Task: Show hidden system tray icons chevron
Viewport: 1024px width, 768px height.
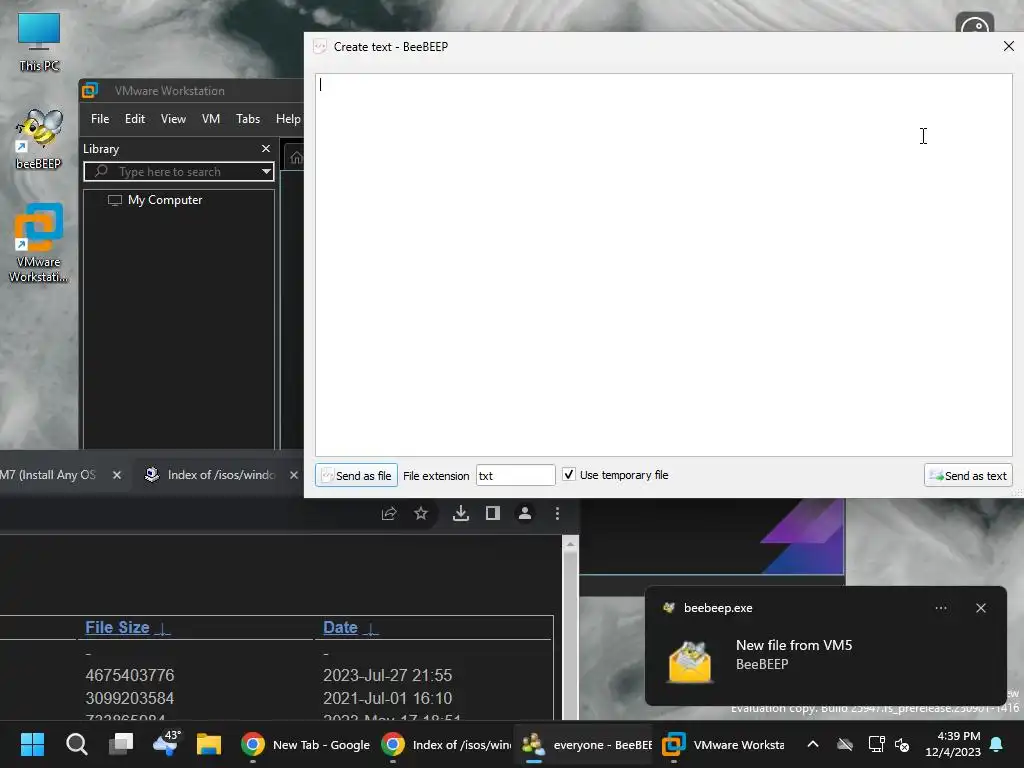Action: pos(813,744)
